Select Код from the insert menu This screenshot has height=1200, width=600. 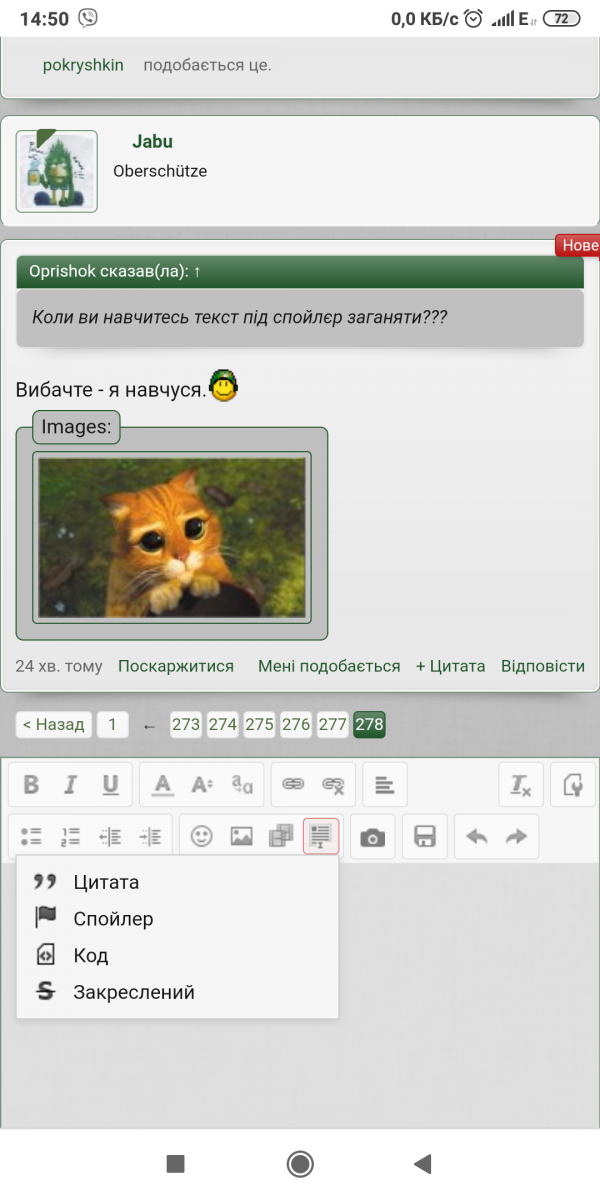pos(177,955)
